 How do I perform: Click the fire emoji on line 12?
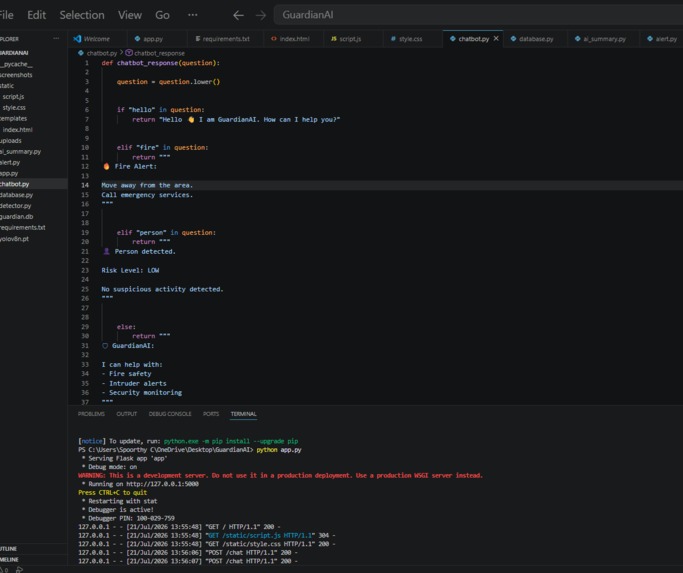point(106,166)
